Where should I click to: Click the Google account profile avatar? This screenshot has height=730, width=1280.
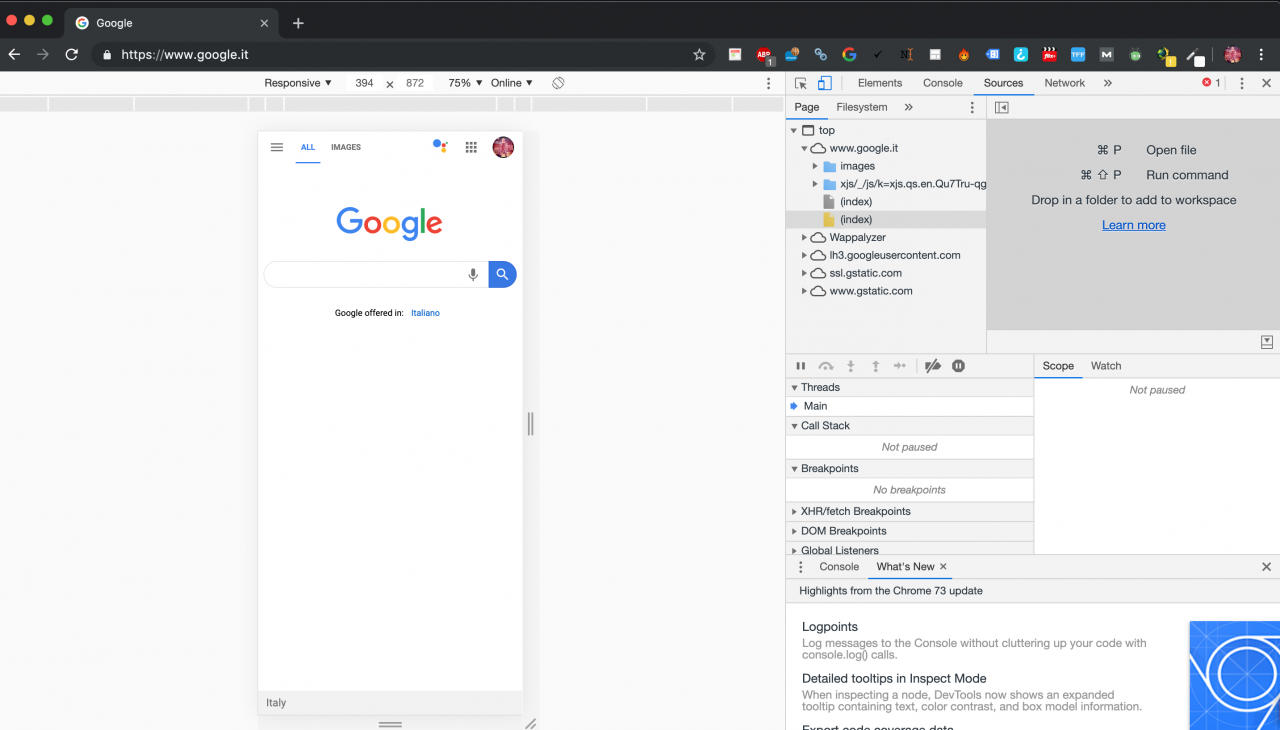(503, 147)
